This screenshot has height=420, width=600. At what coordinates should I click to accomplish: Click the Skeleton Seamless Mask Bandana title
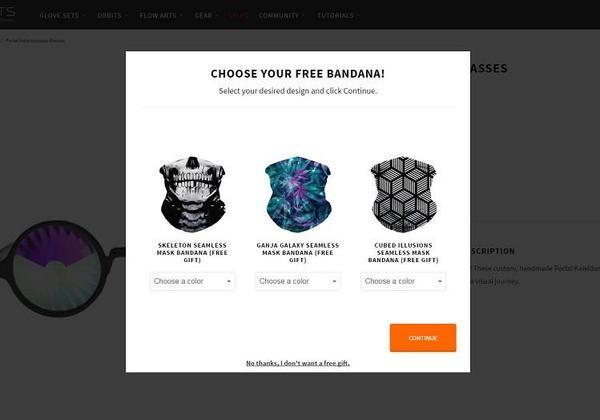click(x=192, y=252)
